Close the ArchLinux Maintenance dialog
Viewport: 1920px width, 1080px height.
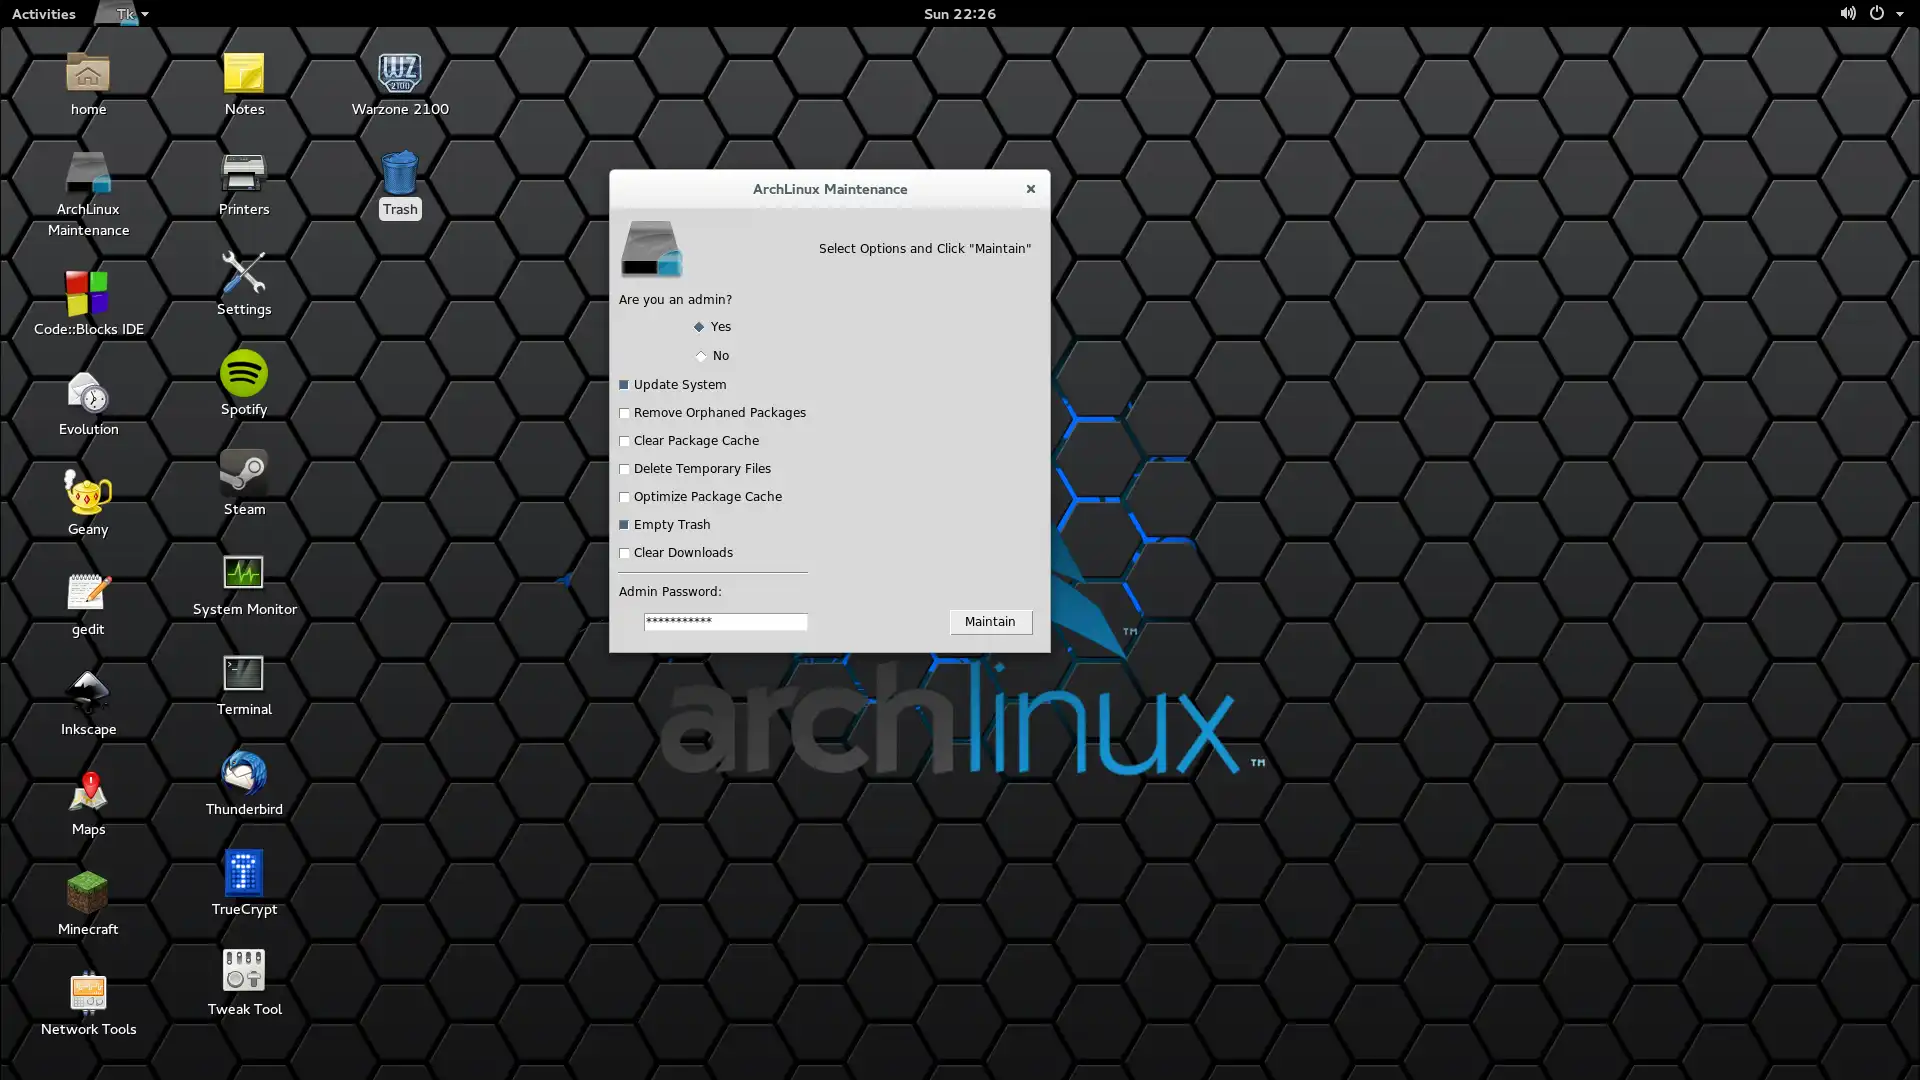[1031, 189]
